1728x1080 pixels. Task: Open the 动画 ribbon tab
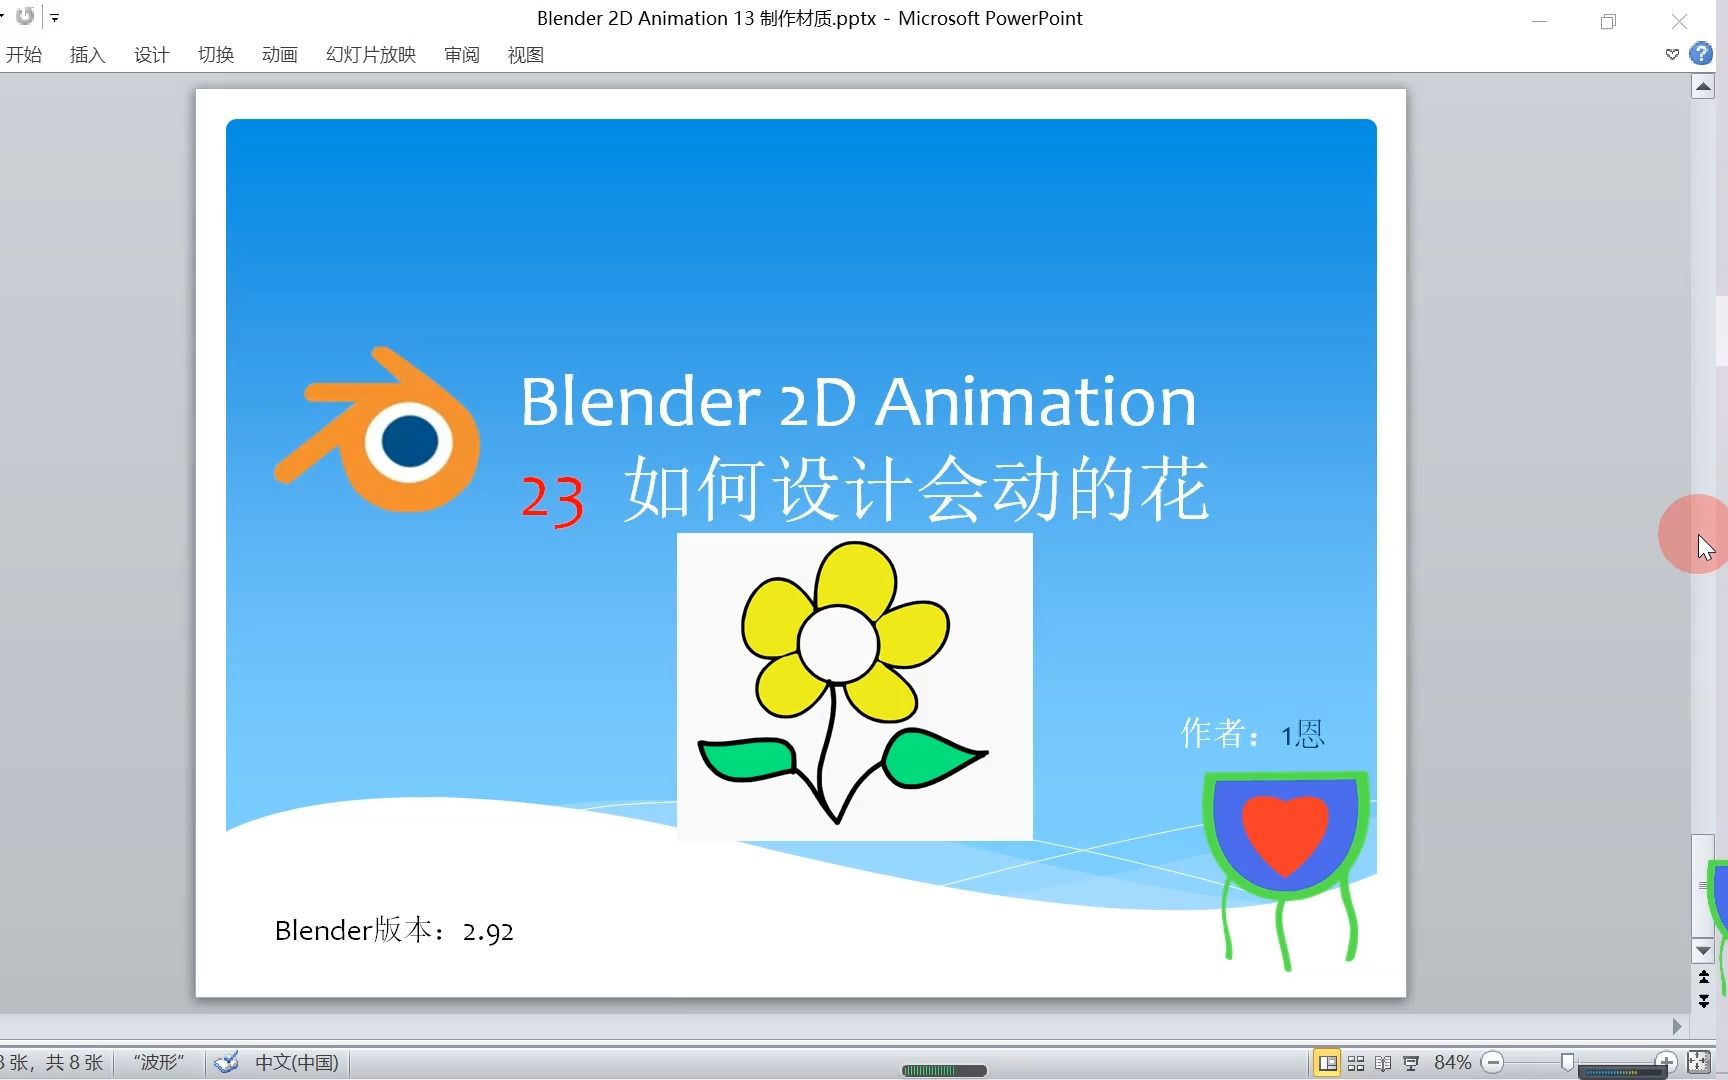(x=279, y=55)
